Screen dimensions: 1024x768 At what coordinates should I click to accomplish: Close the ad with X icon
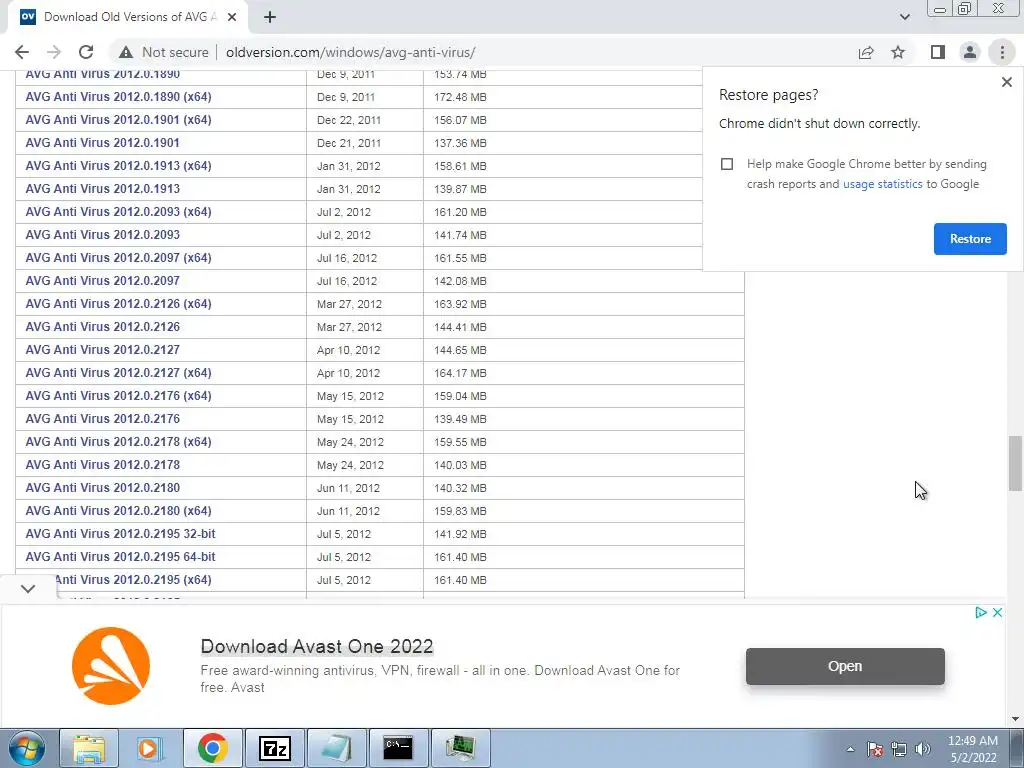(997, 613)
